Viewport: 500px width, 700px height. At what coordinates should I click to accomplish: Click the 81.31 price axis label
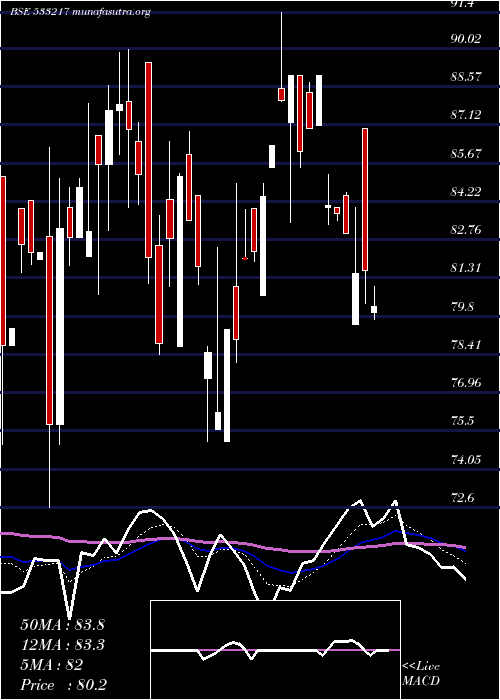[x=466, y=268]
